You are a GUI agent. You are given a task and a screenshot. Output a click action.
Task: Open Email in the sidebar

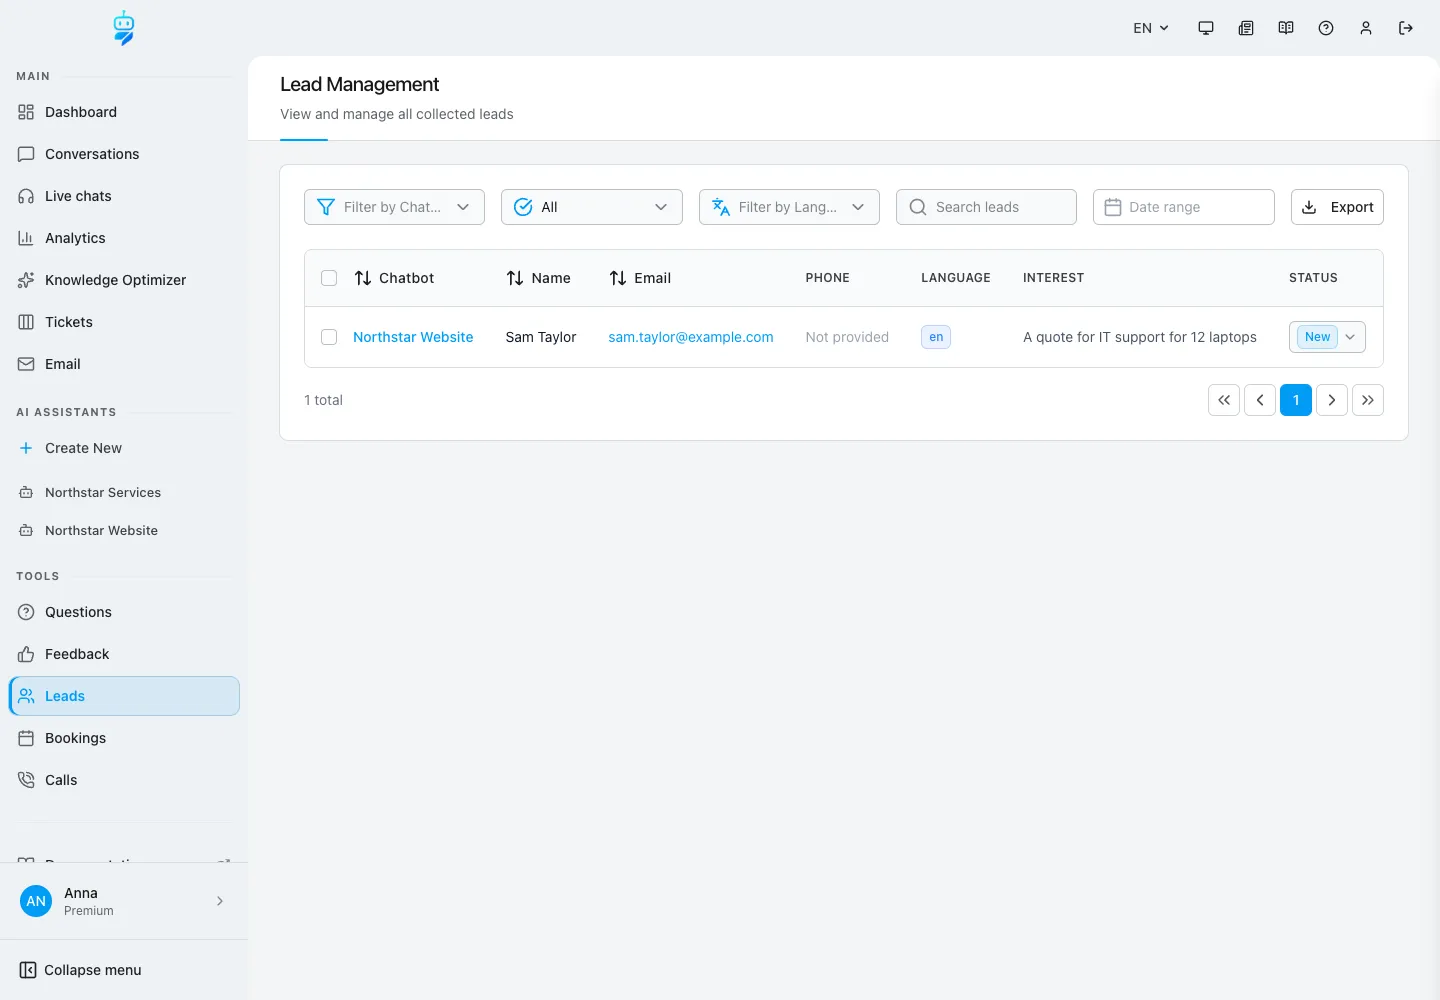(124, 364)
